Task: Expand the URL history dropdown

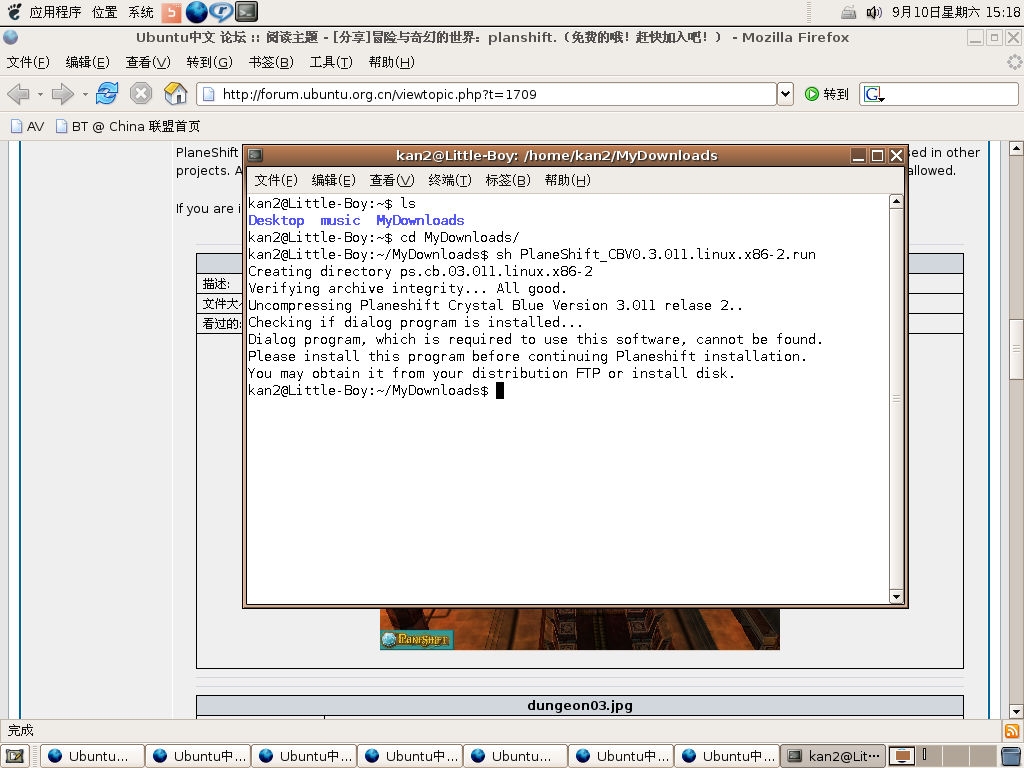Action: 785,94
